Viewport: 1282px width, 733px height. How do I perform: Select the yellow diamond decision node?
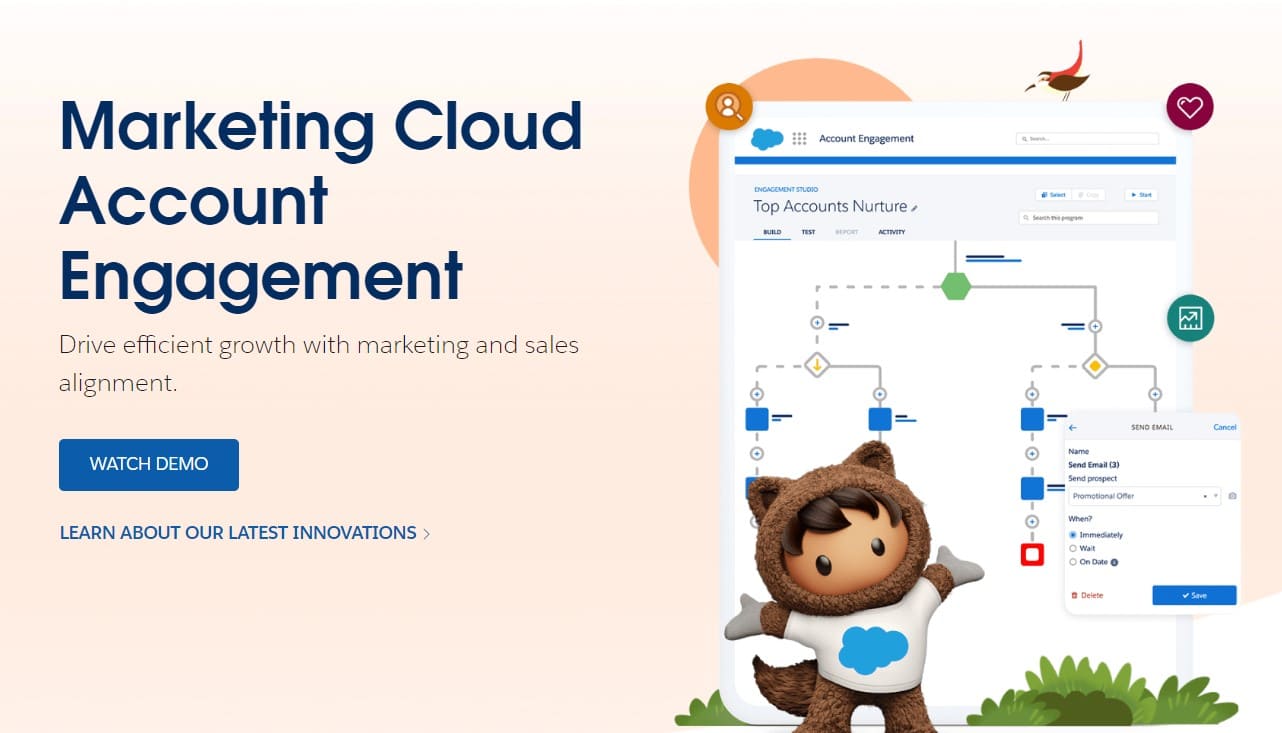[1093, 366]
